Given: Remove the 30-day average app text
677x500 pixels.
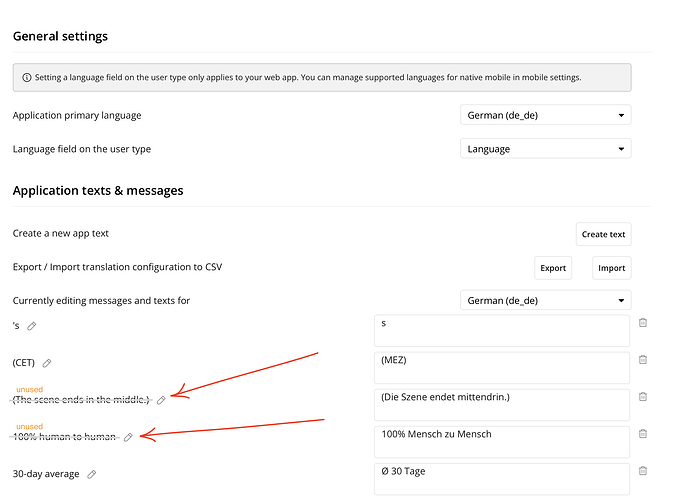Looking at the screenshot, I should pyautogui.click(x=643, y=470).
